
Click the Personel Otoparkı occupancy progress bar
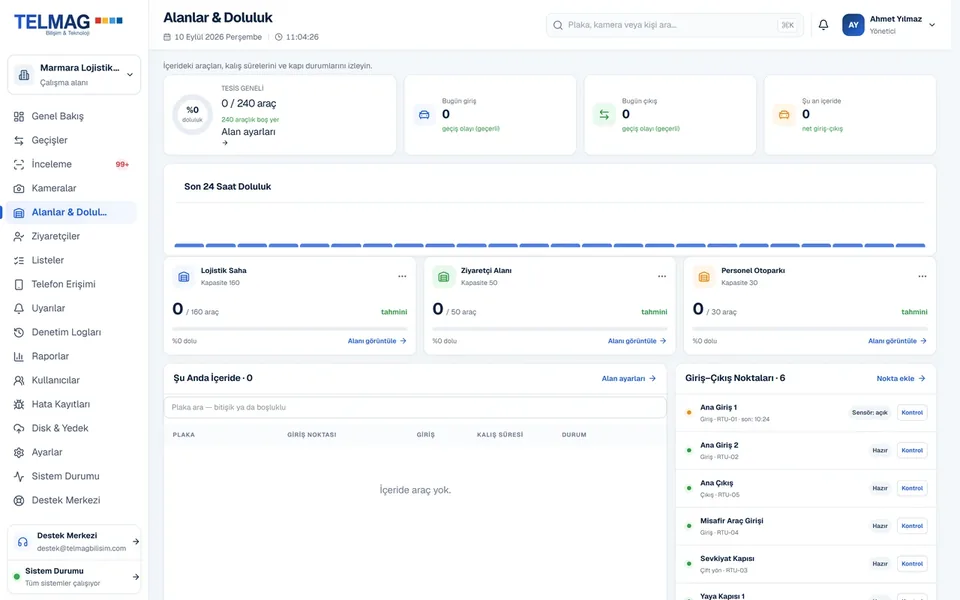tap(809, 329)
